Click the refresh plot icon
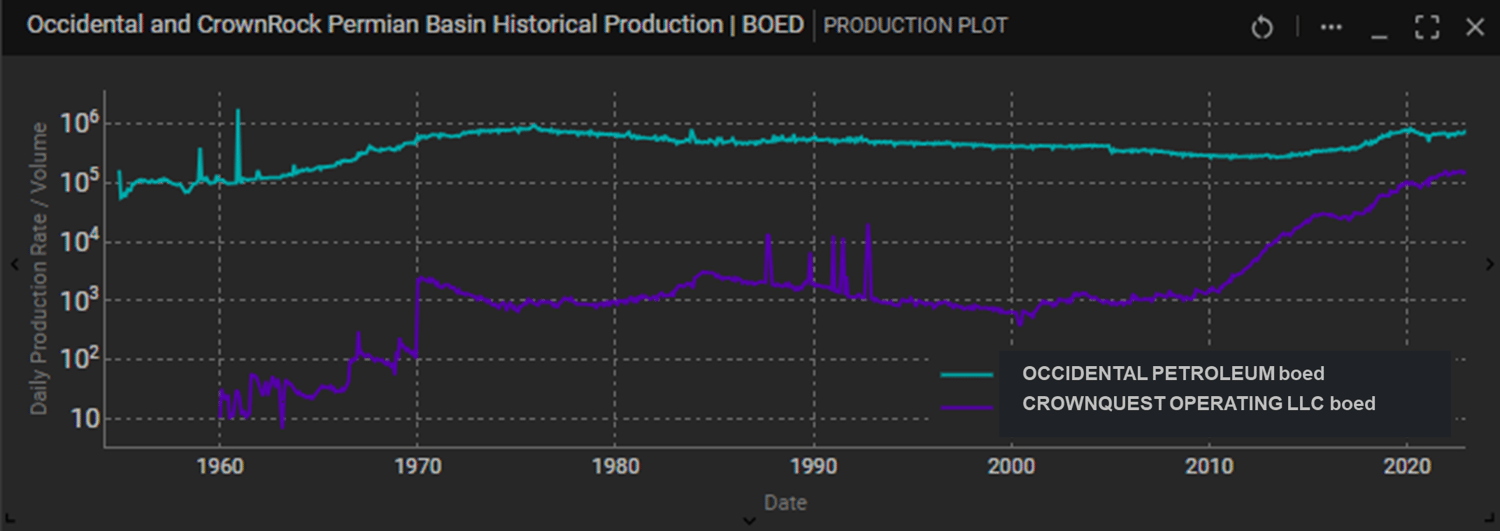Image resolution: width=1500 pixels, height=531 pixels. tap(1262, 28)
